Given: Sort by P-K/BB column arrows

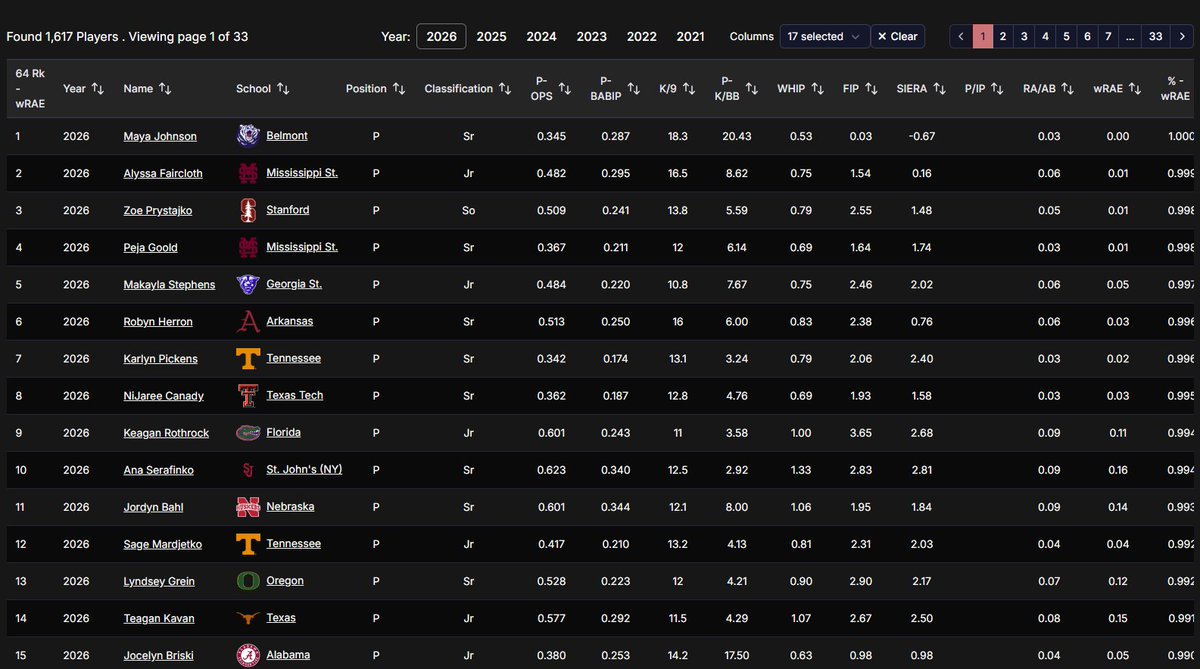Looking at the screenshot, I should [x=752, y=88].
